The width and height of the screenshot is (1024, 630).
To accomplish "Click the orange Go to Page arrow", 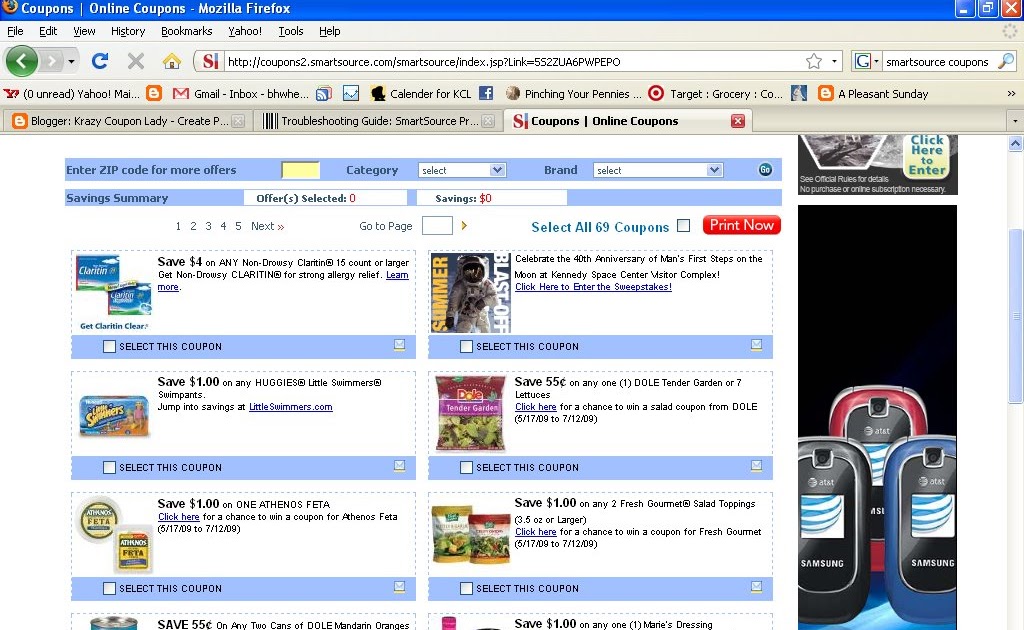I will [x=464, y=226].
